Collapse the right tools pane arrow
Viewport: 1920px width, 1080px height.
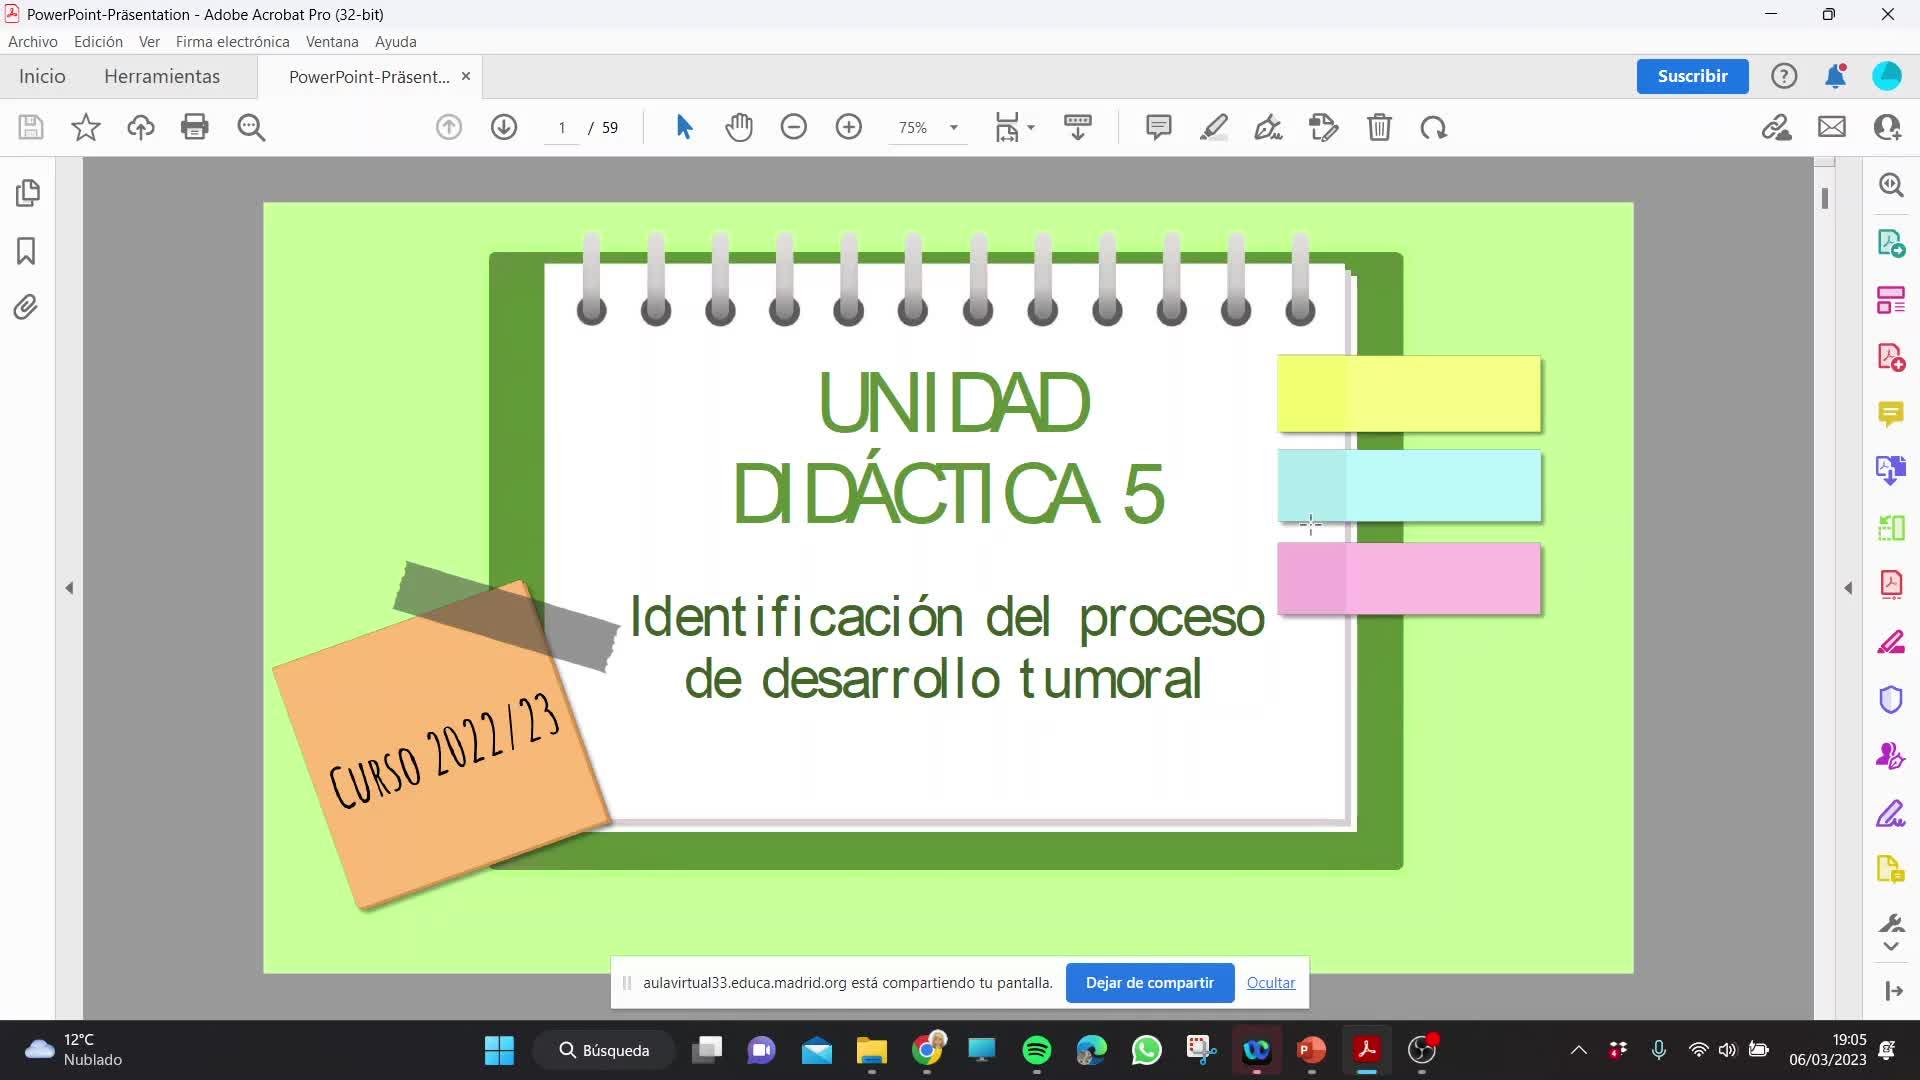(x=1848, y=588)
